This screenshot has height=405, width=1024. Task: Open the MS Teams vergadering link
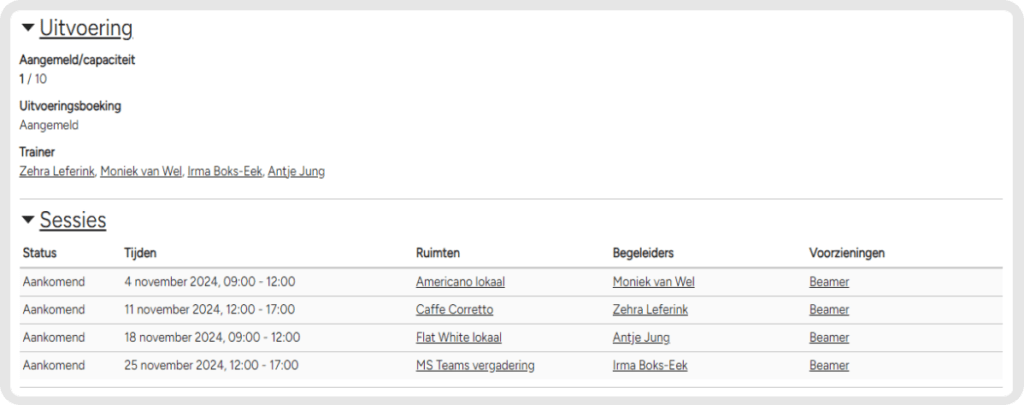[x=475, y=366]
